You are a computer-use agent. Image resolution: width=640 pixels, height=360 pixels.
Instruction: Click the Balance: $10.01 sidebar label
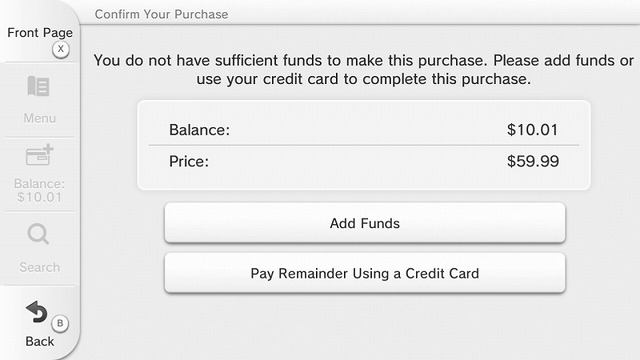click(39, 190)
